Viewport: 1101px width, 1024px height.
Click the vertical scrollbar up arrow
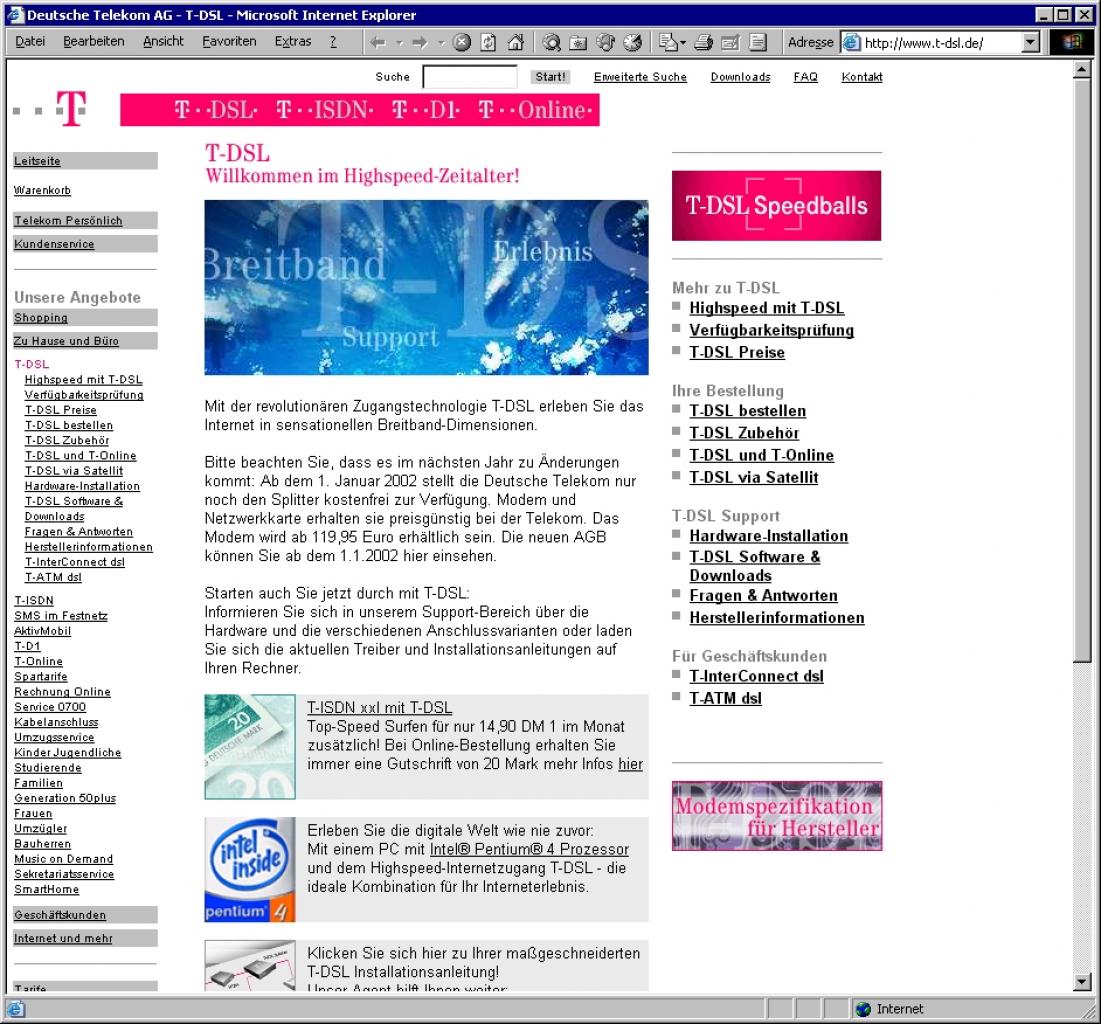[x=1081, y=70]
